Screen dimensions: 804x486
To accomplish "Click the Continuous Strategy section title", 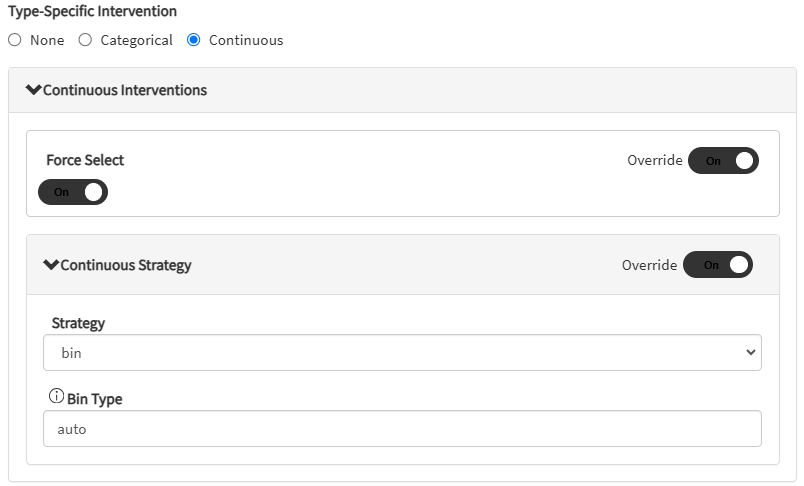I will [x=126, y=265].
